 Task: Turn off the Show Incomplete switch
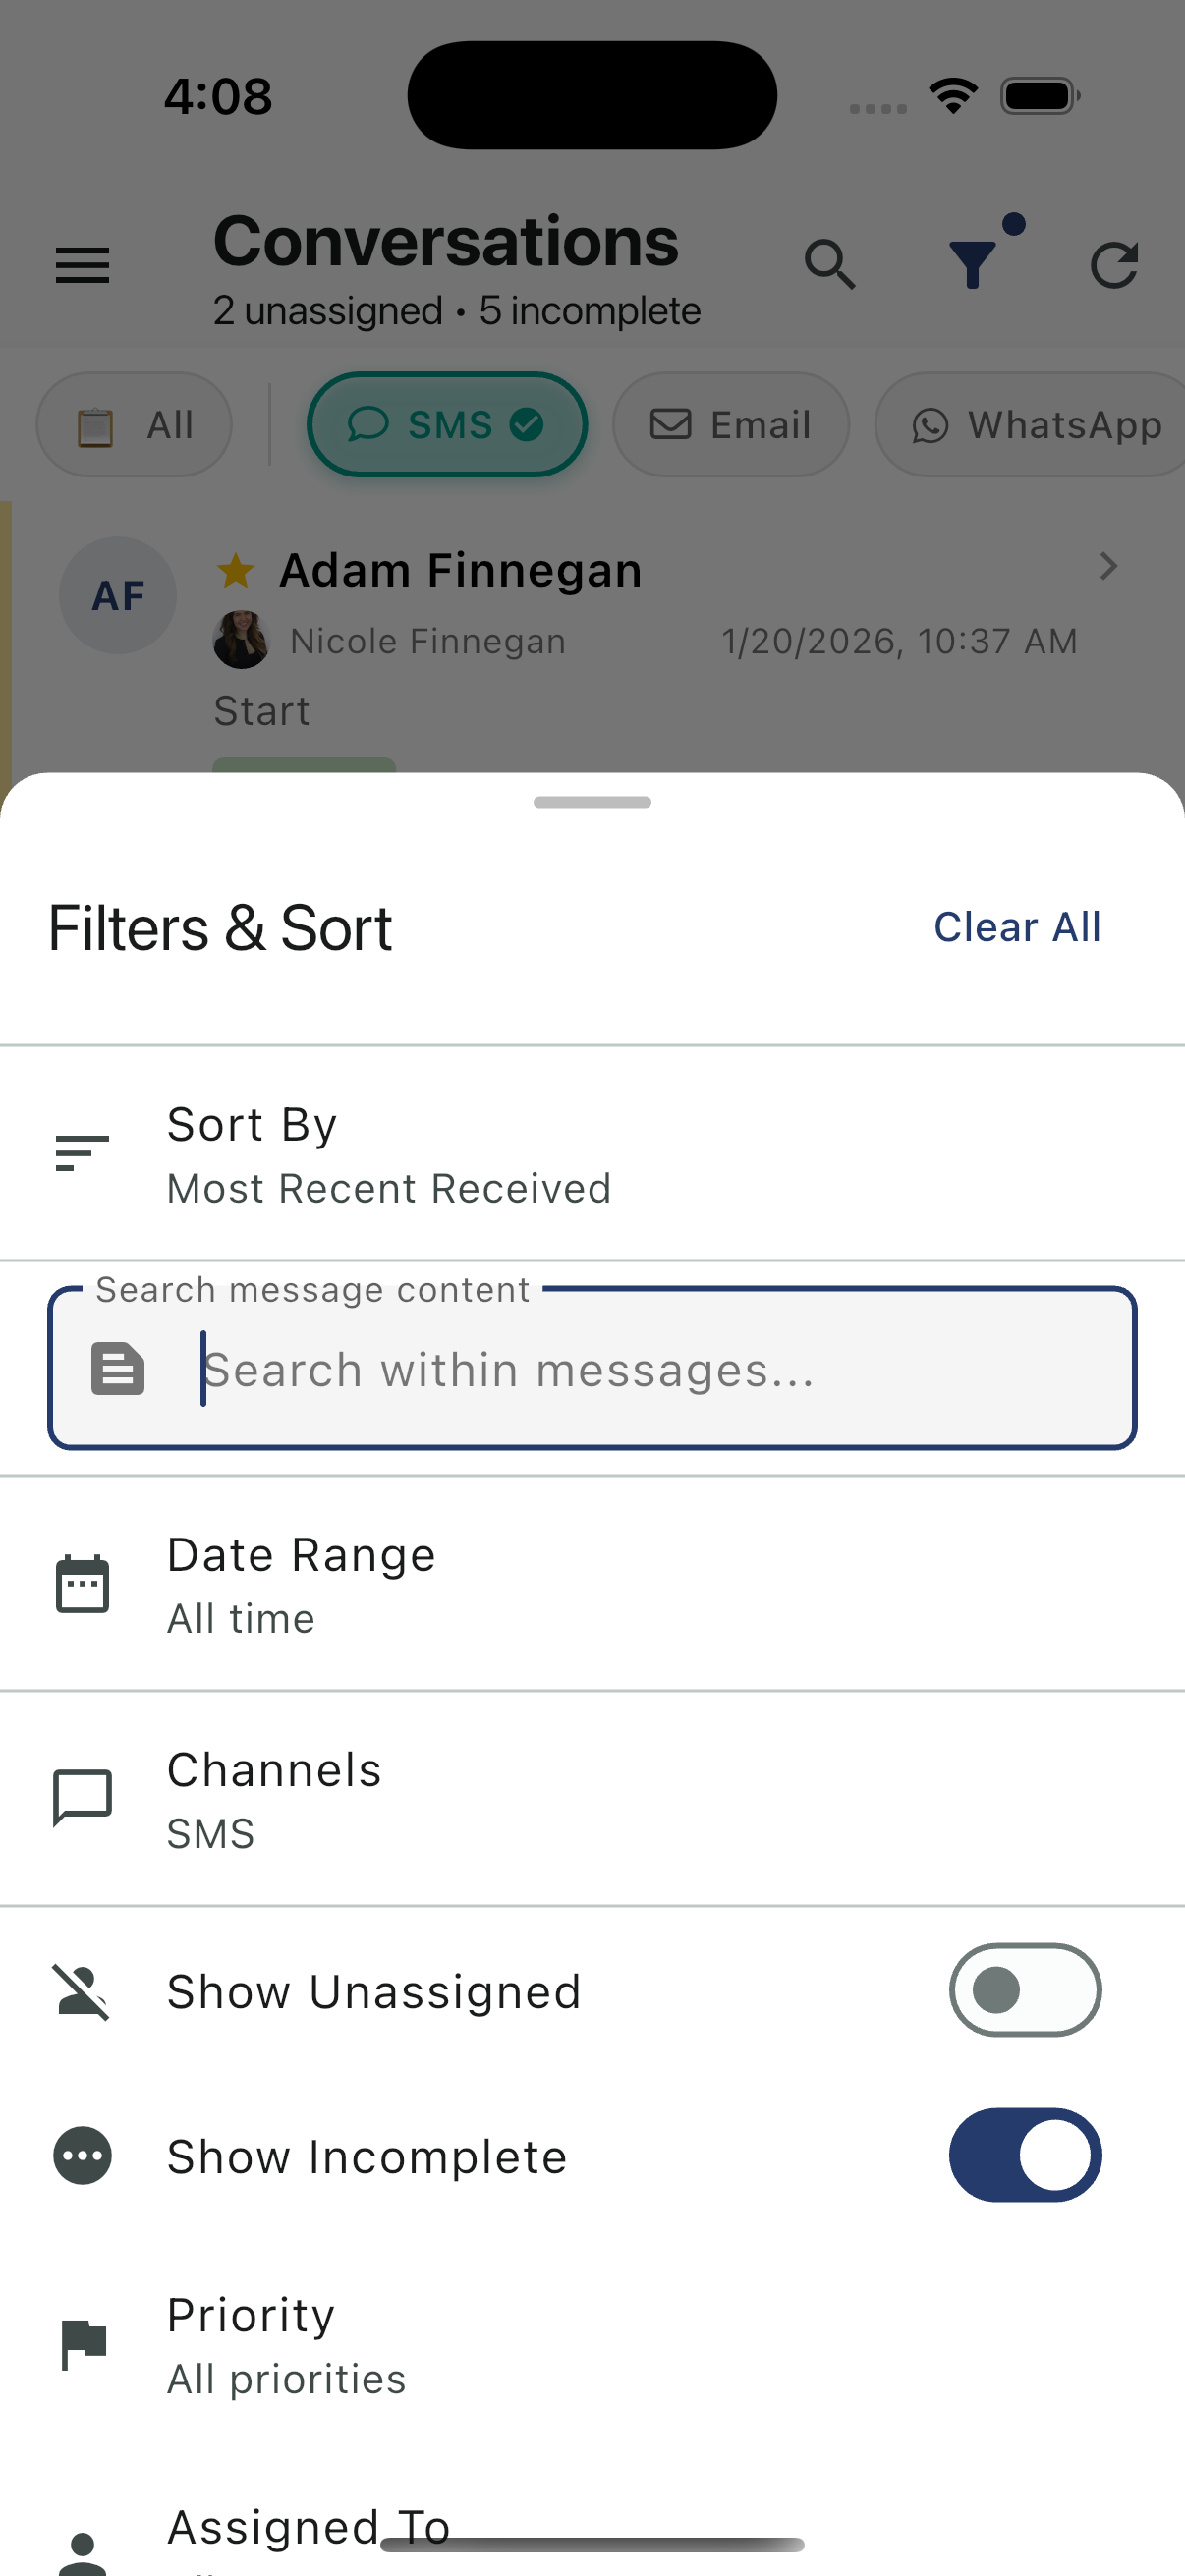[1024, 2155]
